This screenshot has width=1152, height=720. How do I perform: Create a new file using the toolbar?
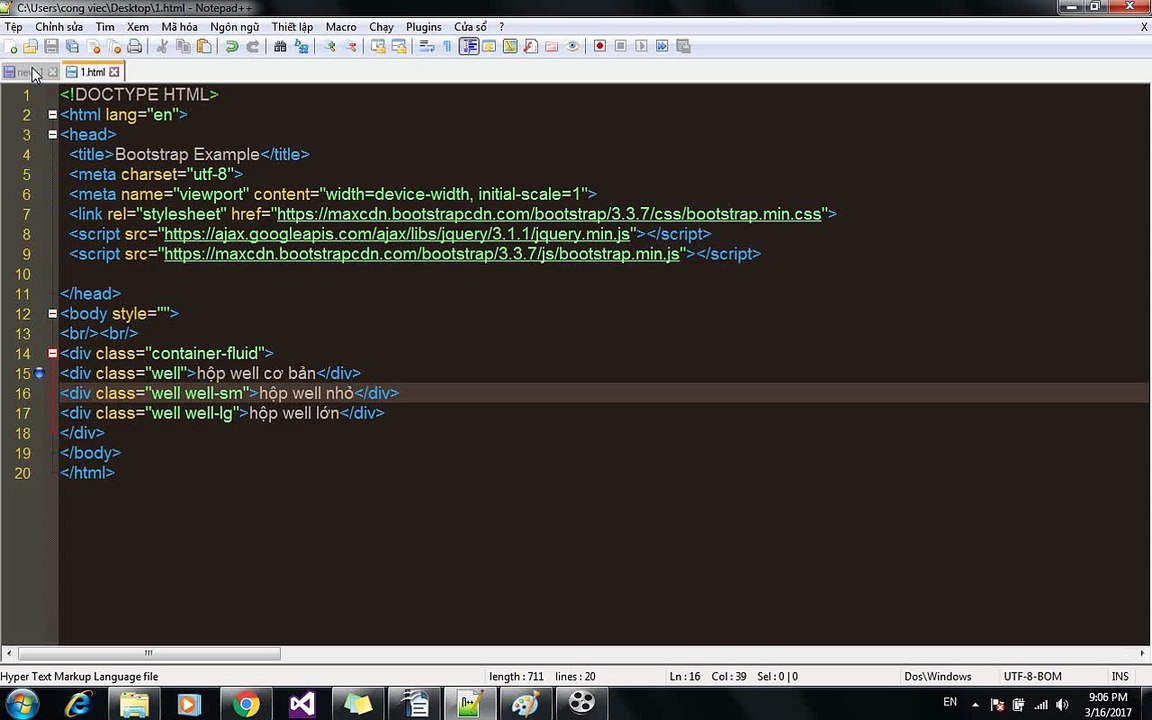pos(11,46)
